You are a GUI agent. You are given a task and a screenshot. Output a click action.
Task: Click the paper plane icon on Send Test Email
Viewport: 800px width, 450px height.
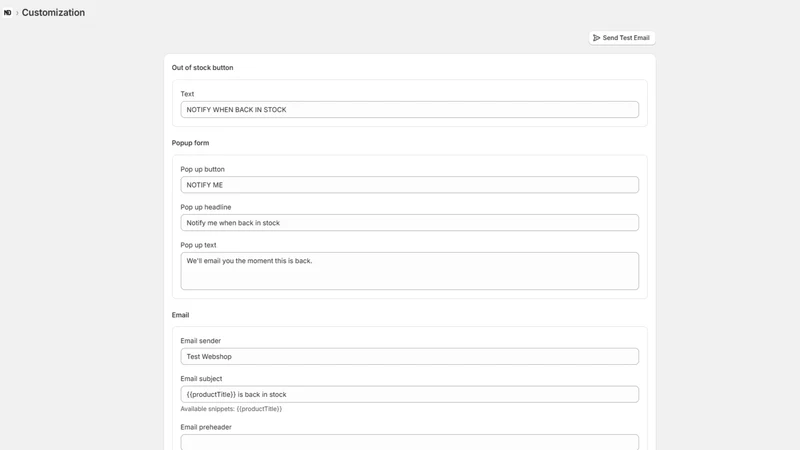[x=596, y=38]
